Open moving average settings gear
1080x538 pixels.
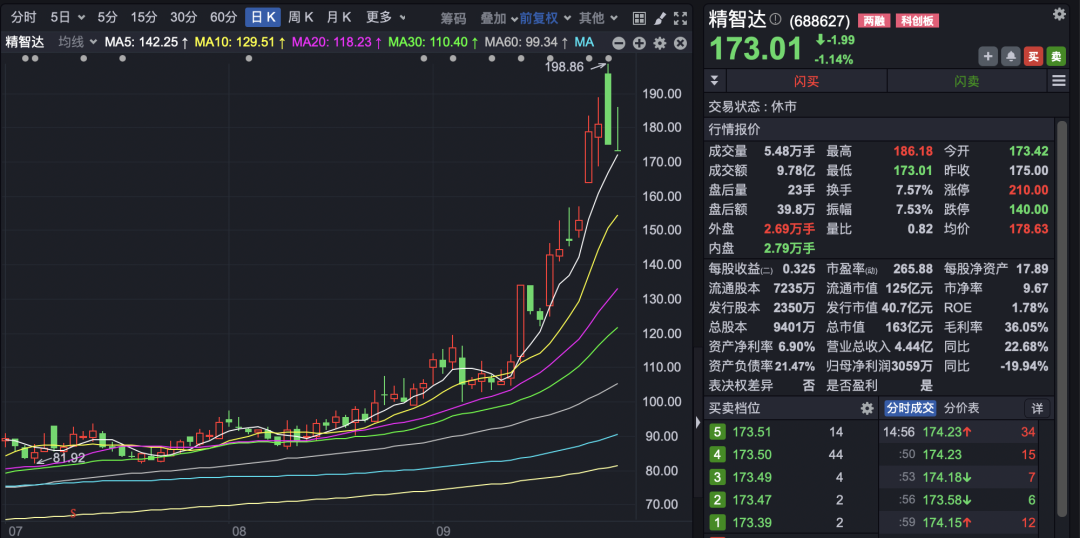(660, 43)
